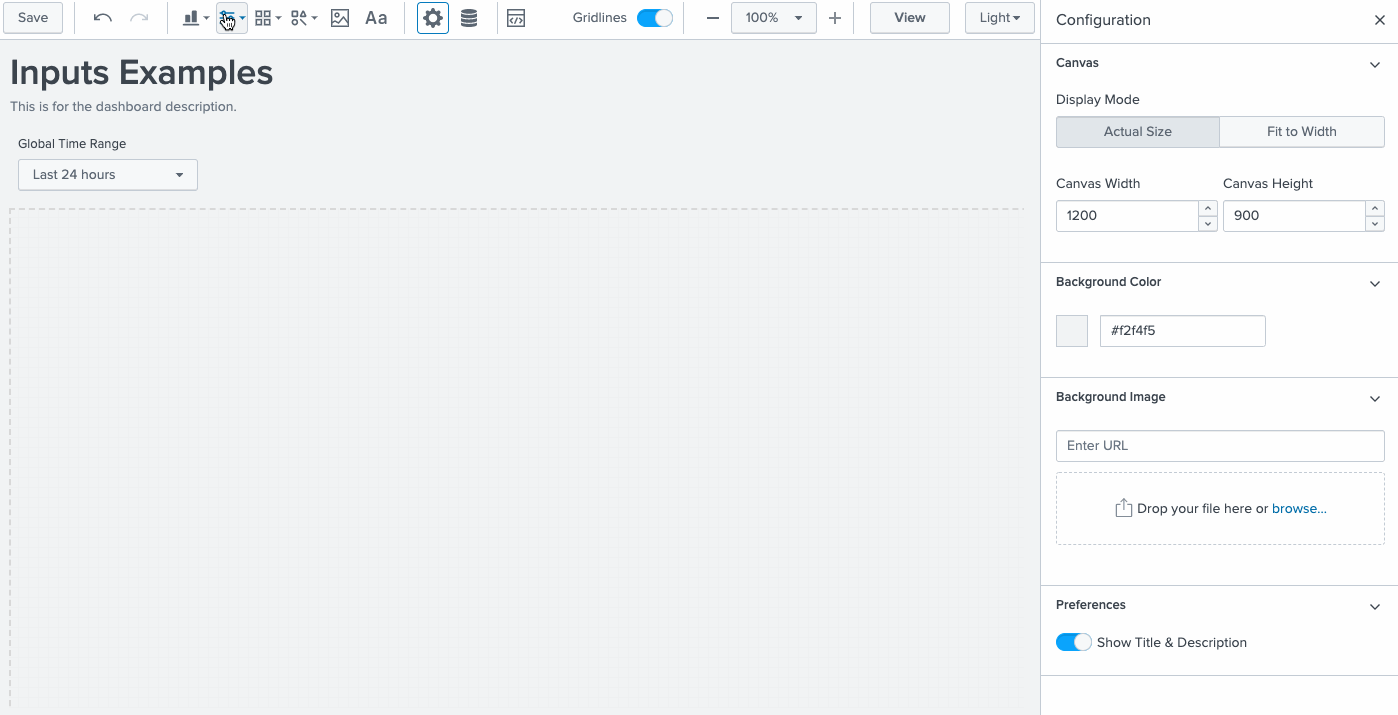Image resolution: width=1398 pixels, height=715 pixels.
Task: Select Actual Size display mode
Action: pos(1137,131)
